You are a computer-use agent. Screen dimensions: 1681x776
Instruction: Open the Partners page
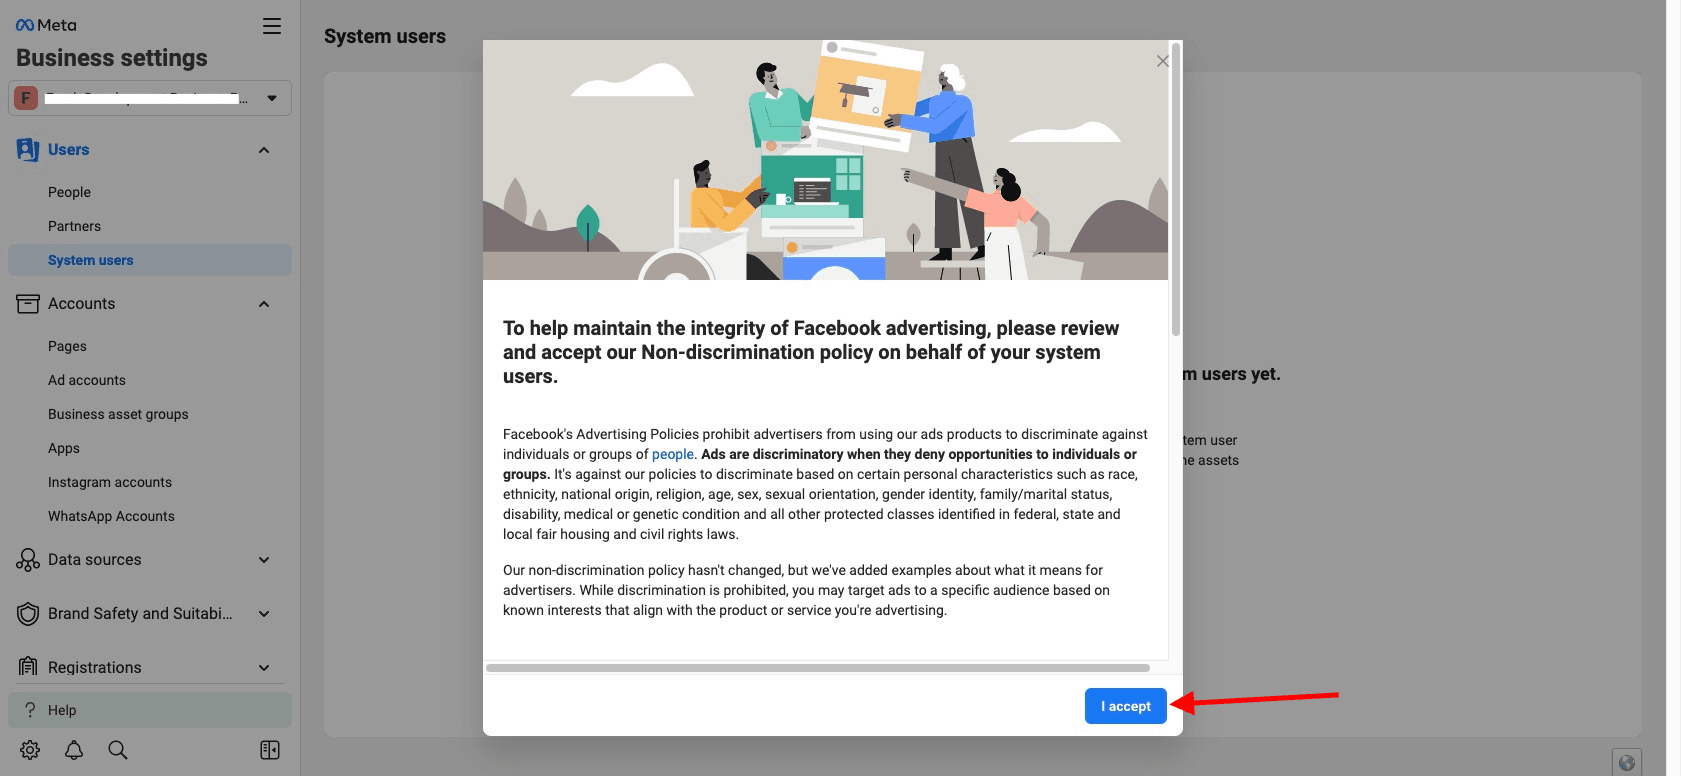point(74,226)
